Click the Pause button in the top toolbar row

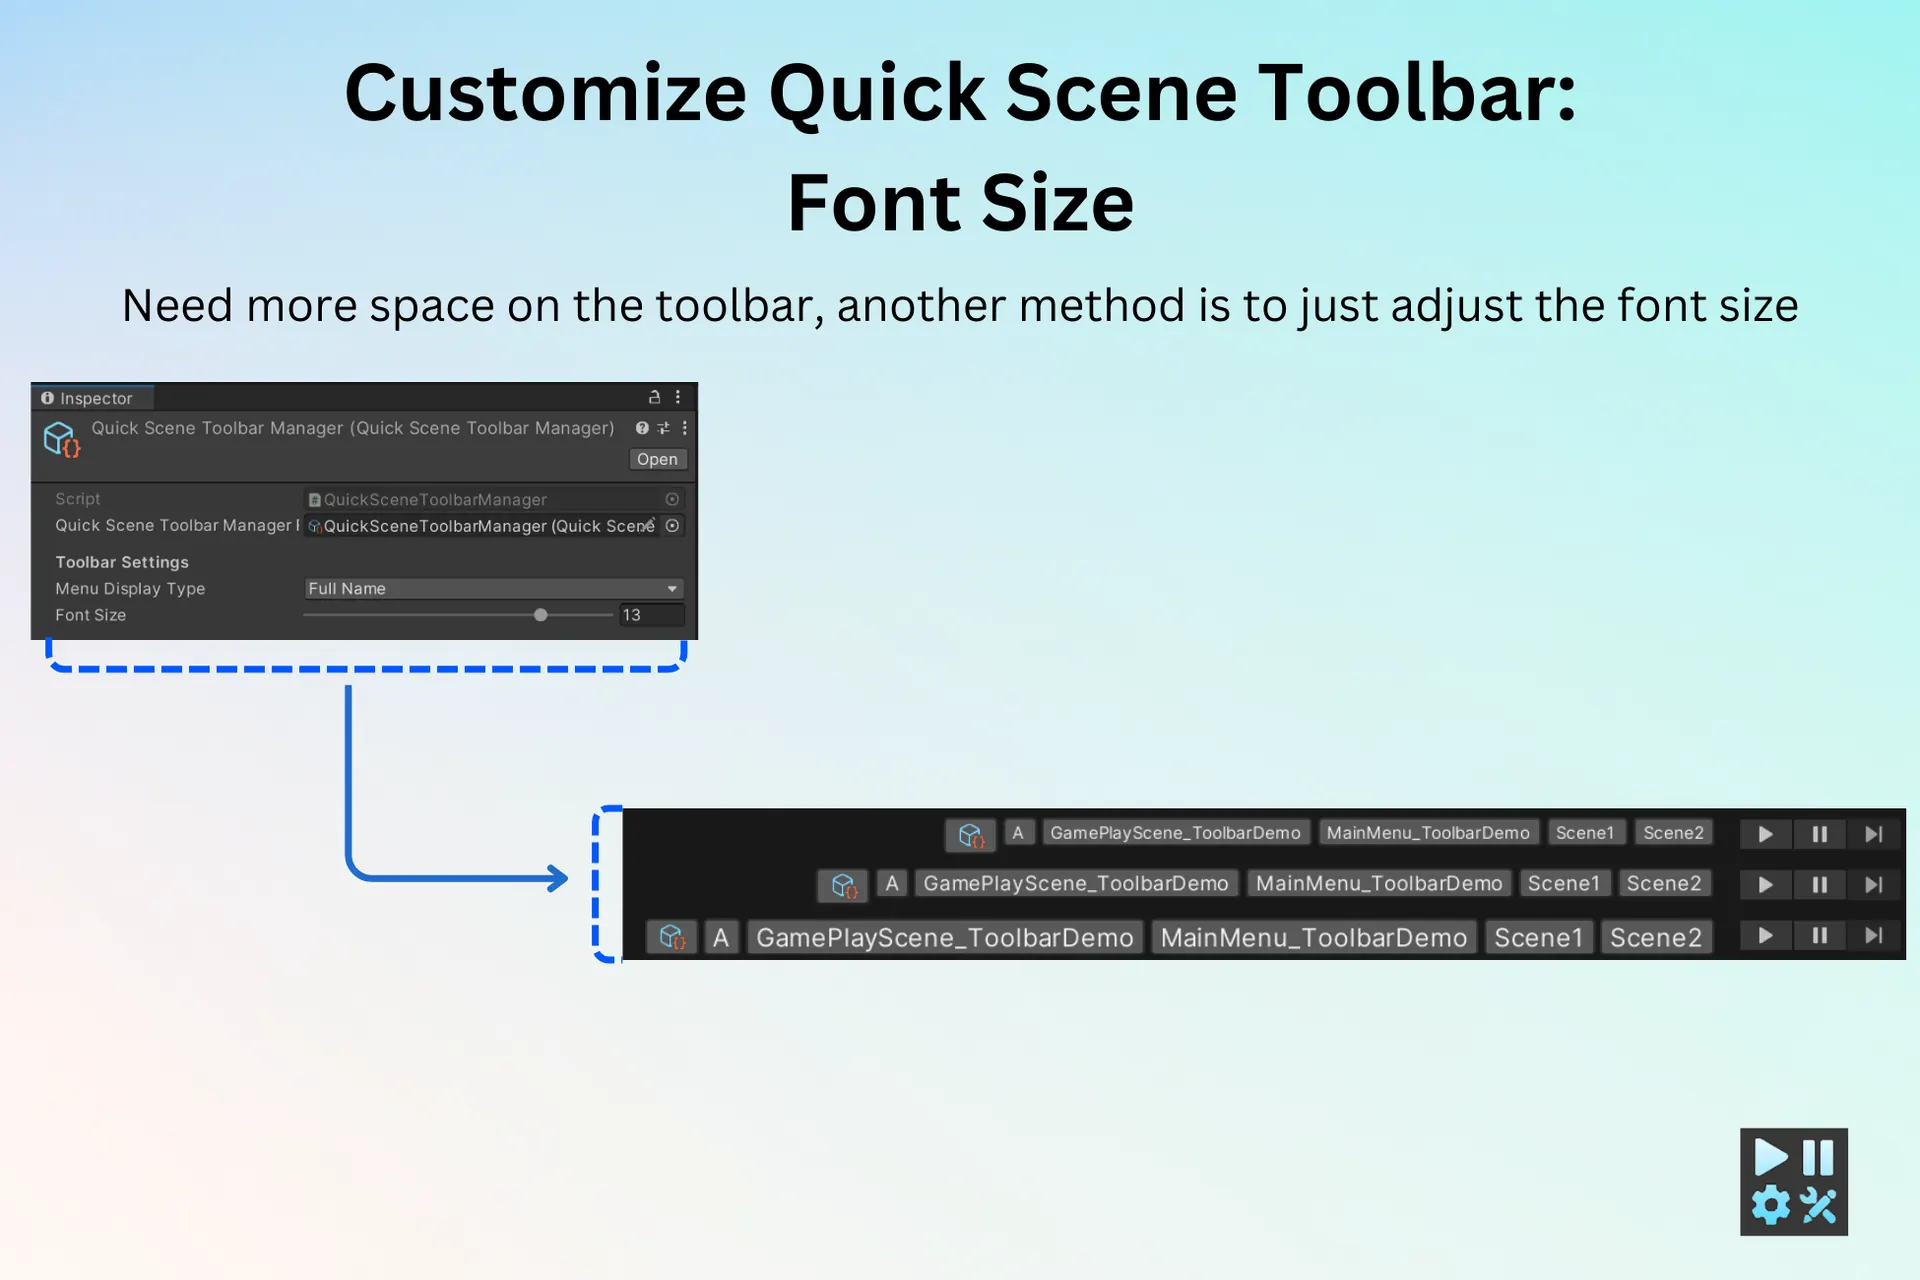[x=1820, y=834]
